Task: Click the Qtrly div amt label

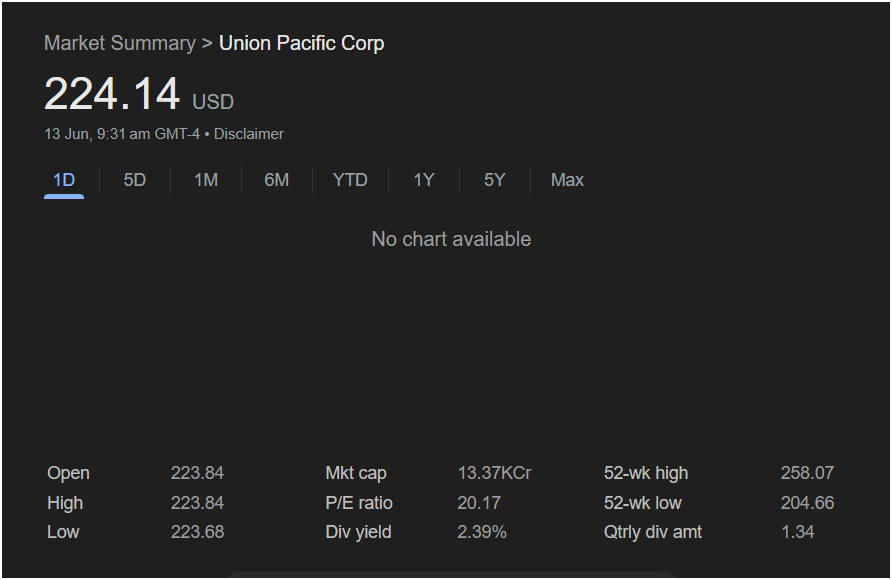Action: tap(653, 532)
